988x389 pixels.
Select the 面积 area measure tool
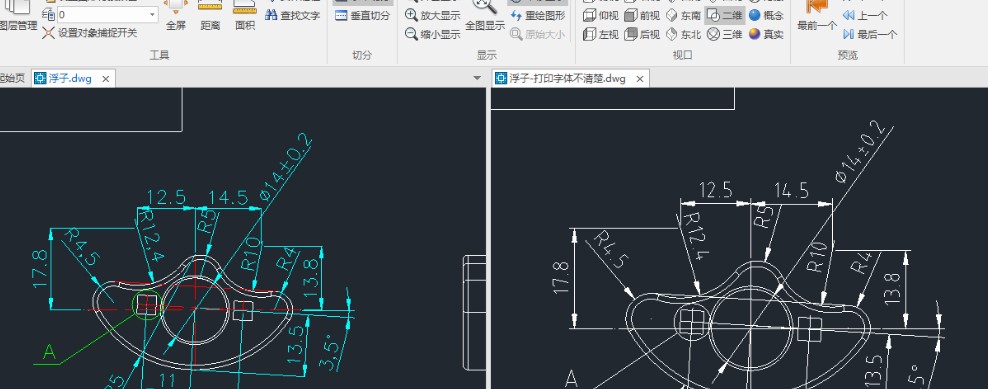point(244,16)
